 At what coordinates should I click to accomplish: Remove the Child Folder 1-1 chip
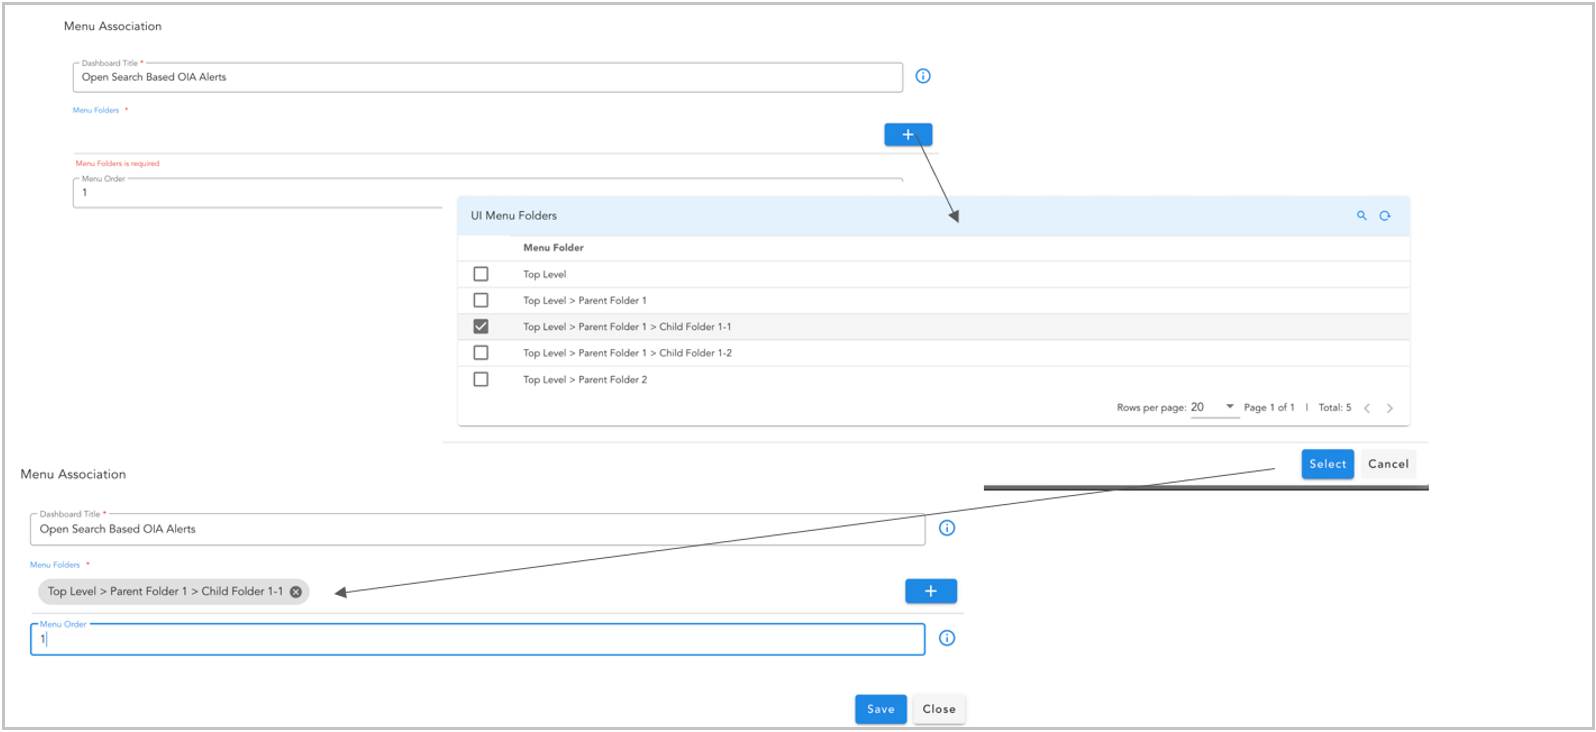click(x=296, y=592)
